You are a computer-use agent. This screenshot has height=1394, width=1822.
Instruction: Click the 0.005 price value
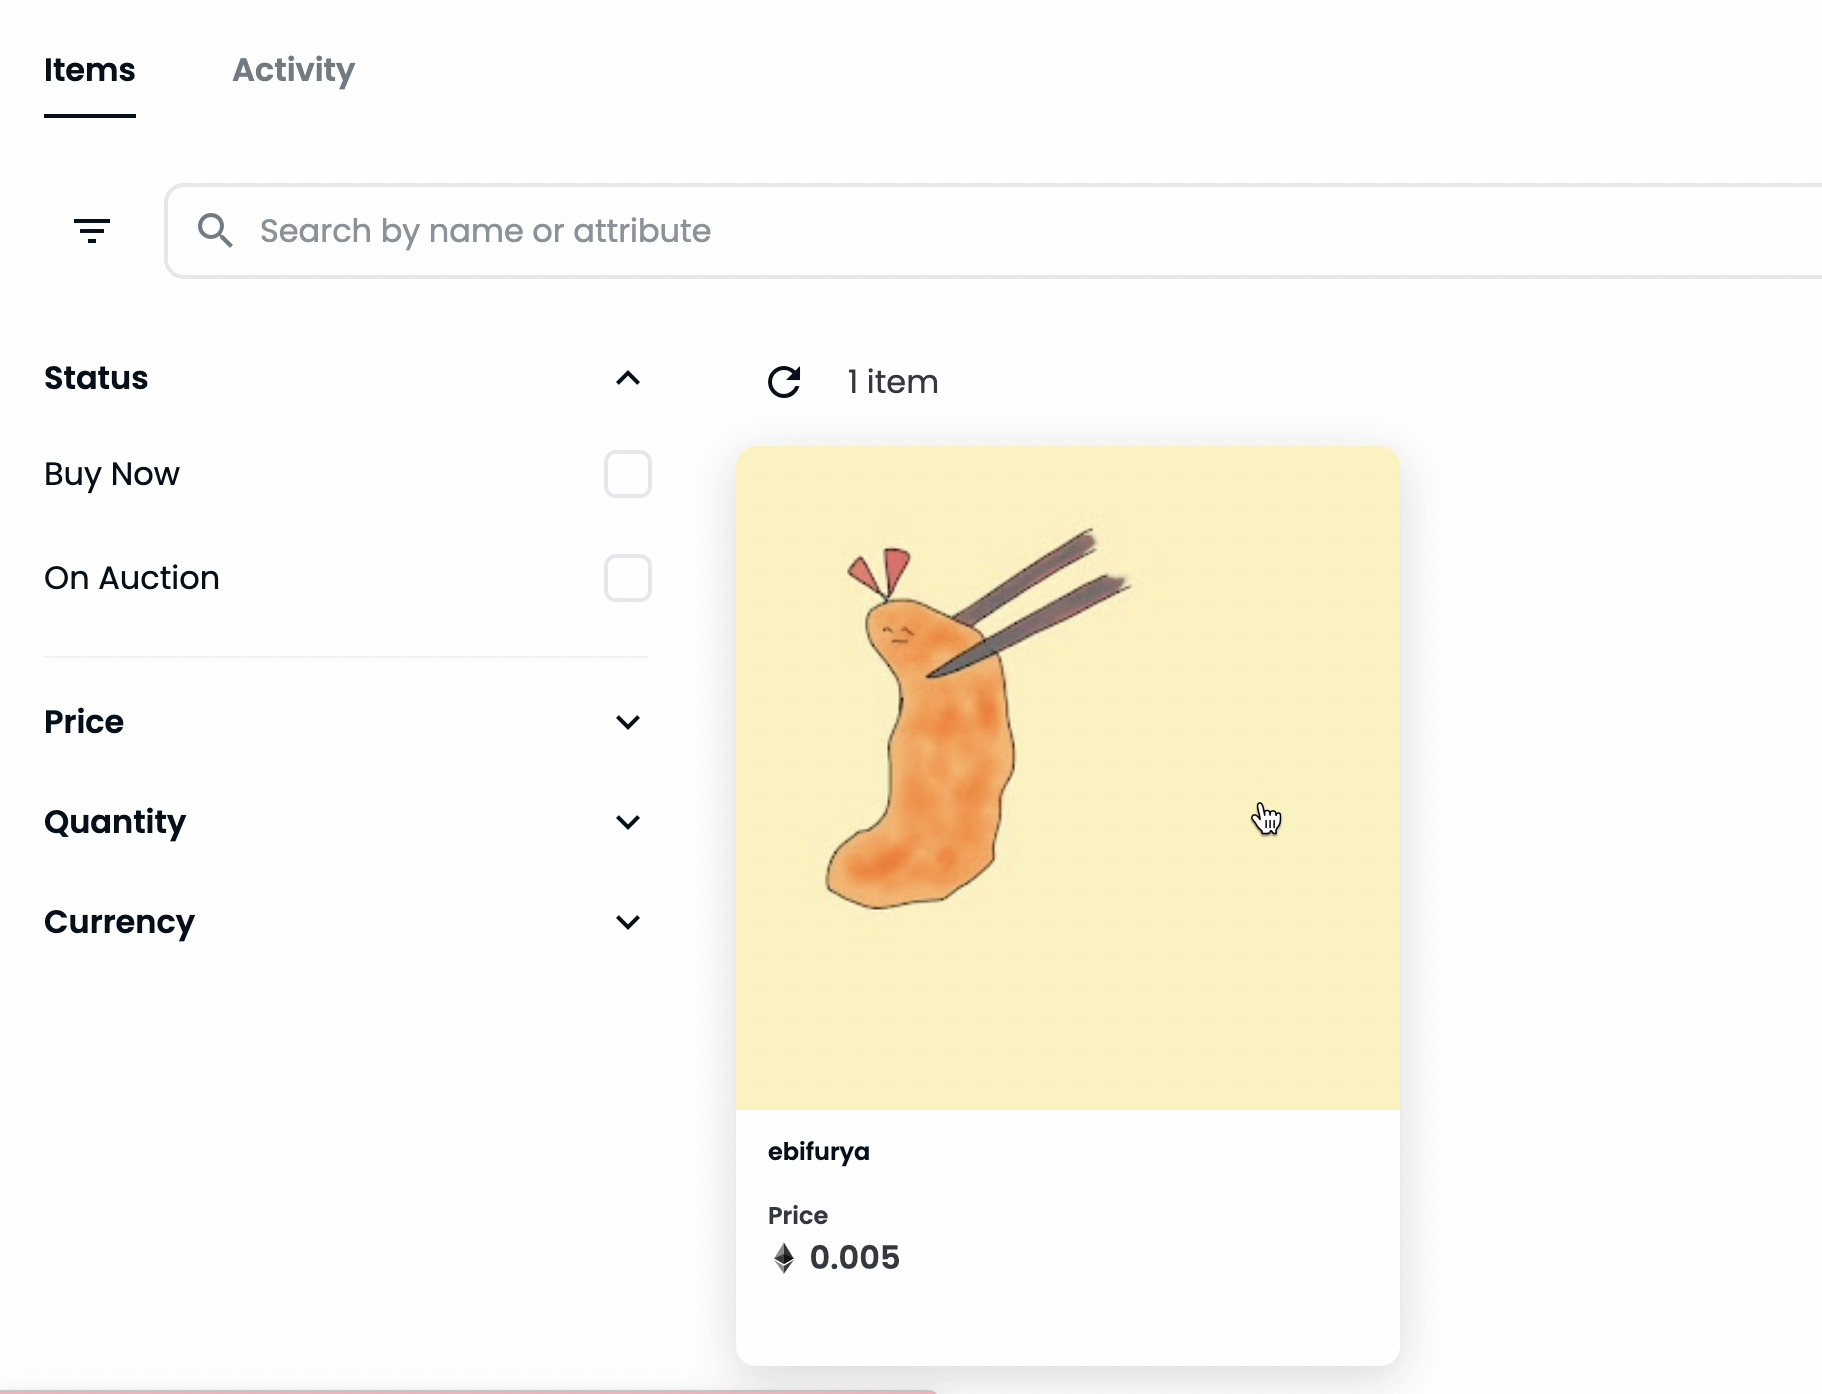pyautogui.click(x=855, y=1257)
